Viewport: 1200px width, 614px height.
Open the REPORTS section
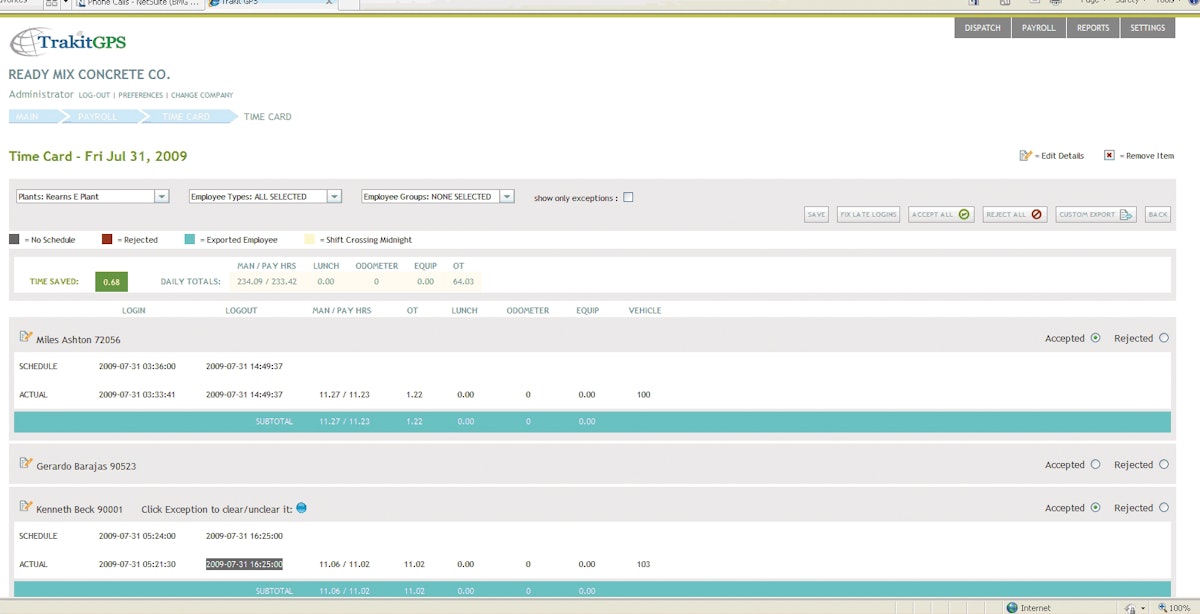[x=1093, y=27]
